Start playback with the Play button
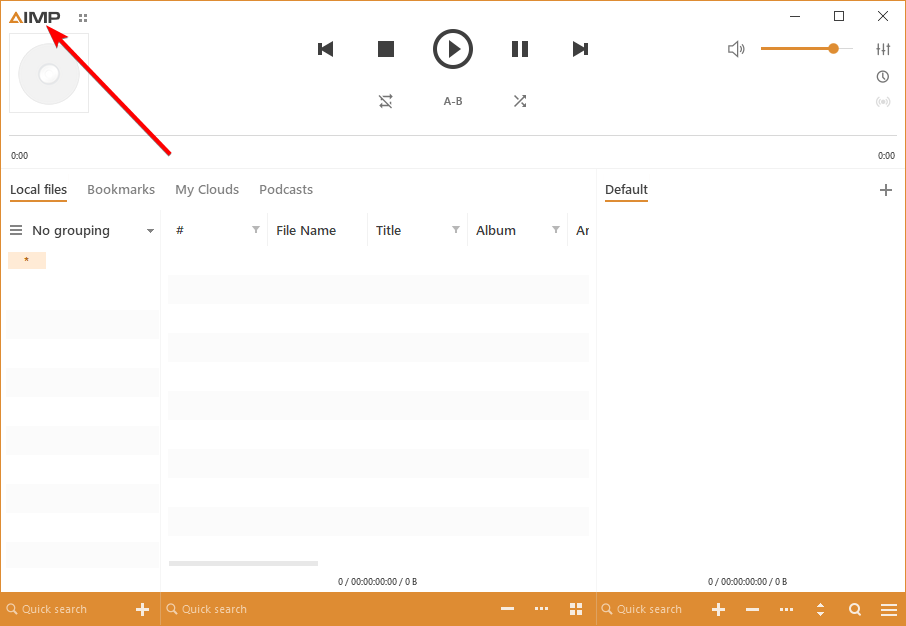This screenshot has width=906, height=626. point(453,49)
